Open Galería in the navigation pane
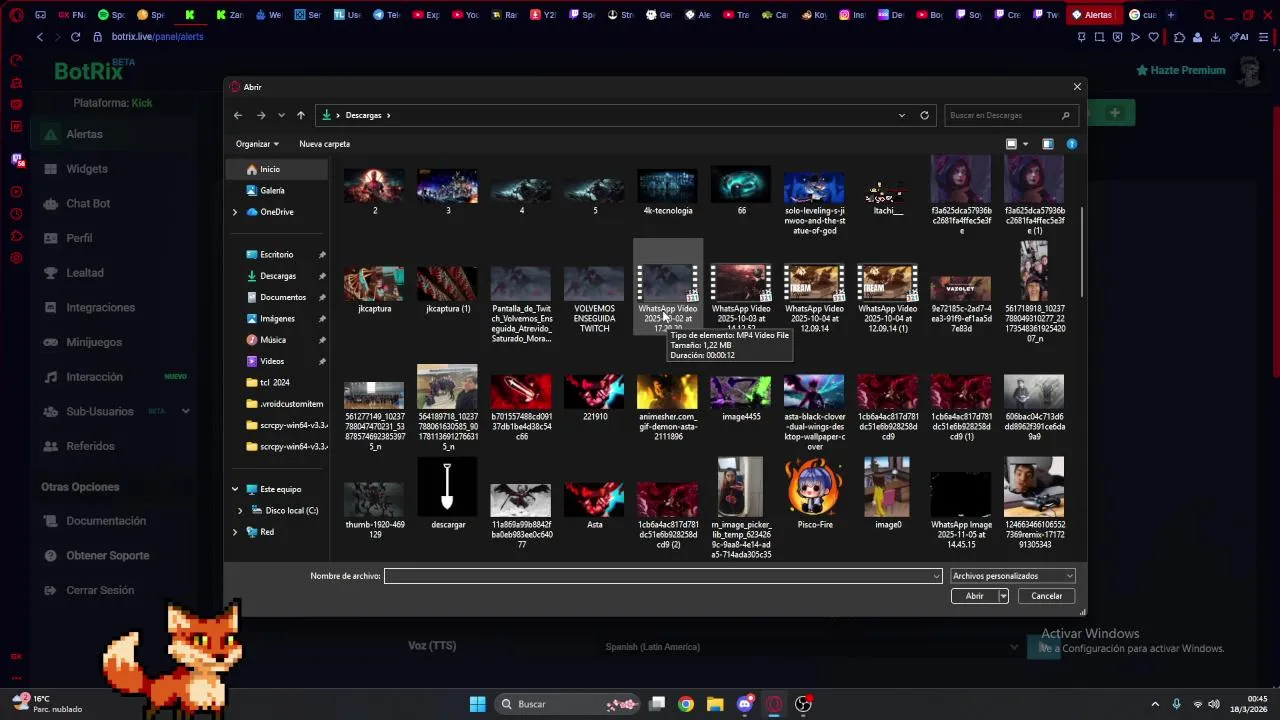1280x720 pixels. [272, 190]
